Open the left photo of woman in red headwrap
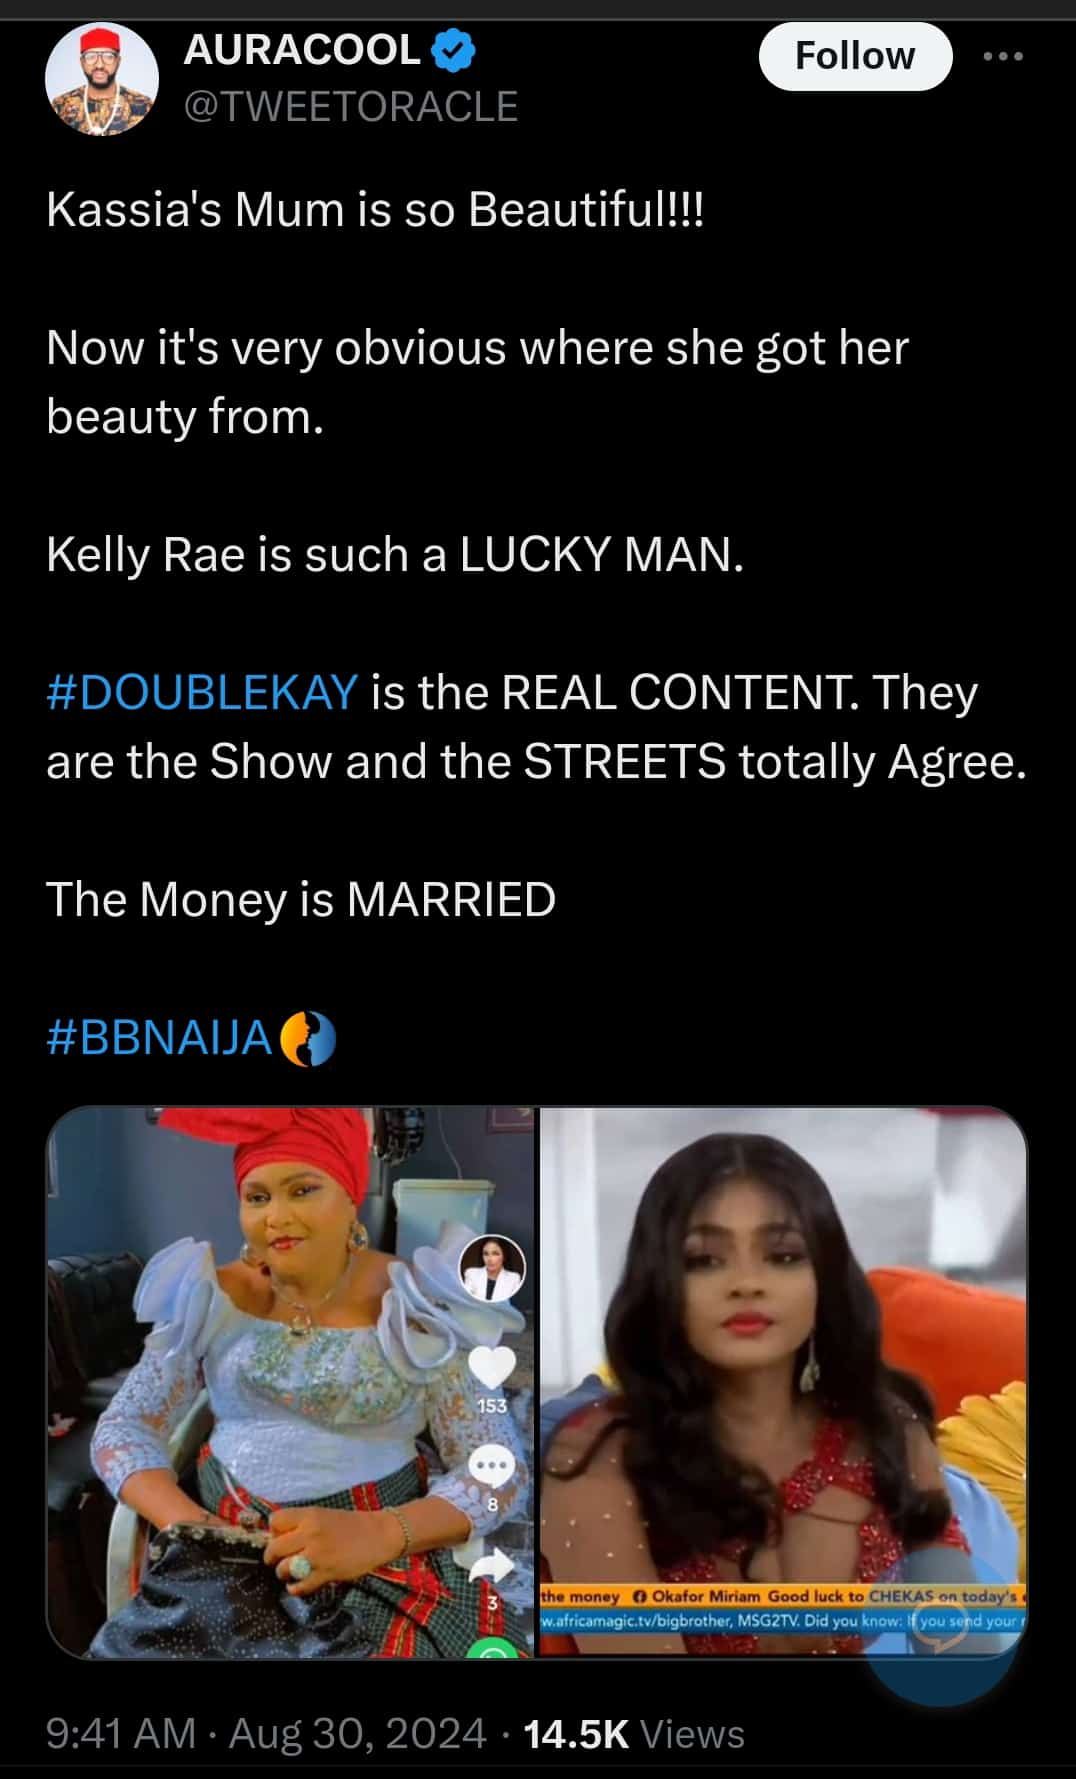1076x1779 pixels. tap(291, 1382)
